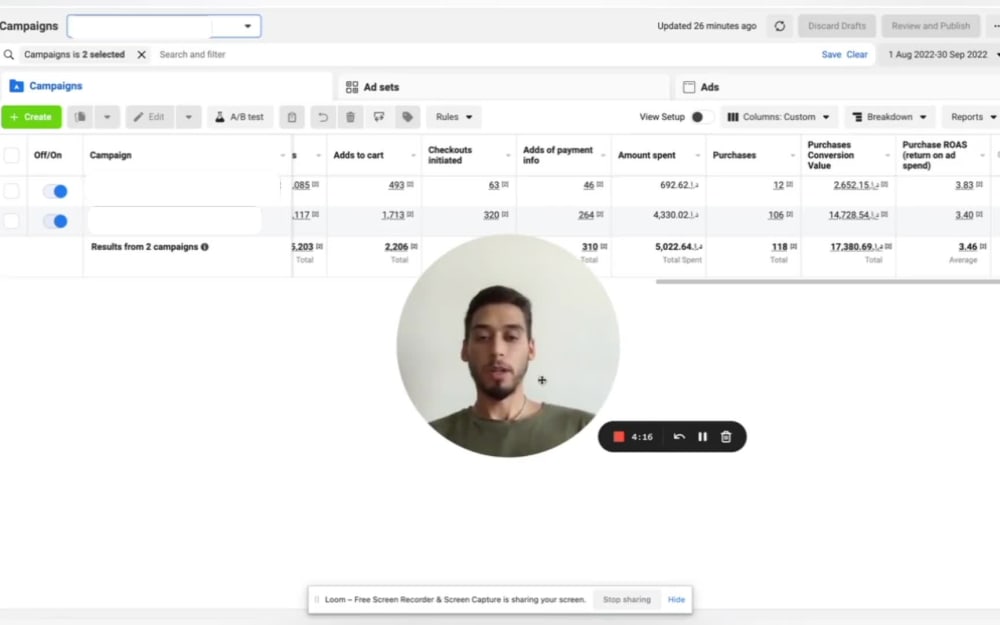Click the 3.83 ROAS value
Image resolution: width=1000 pixels, height=625 pixels.
click(x=964, y=185)
